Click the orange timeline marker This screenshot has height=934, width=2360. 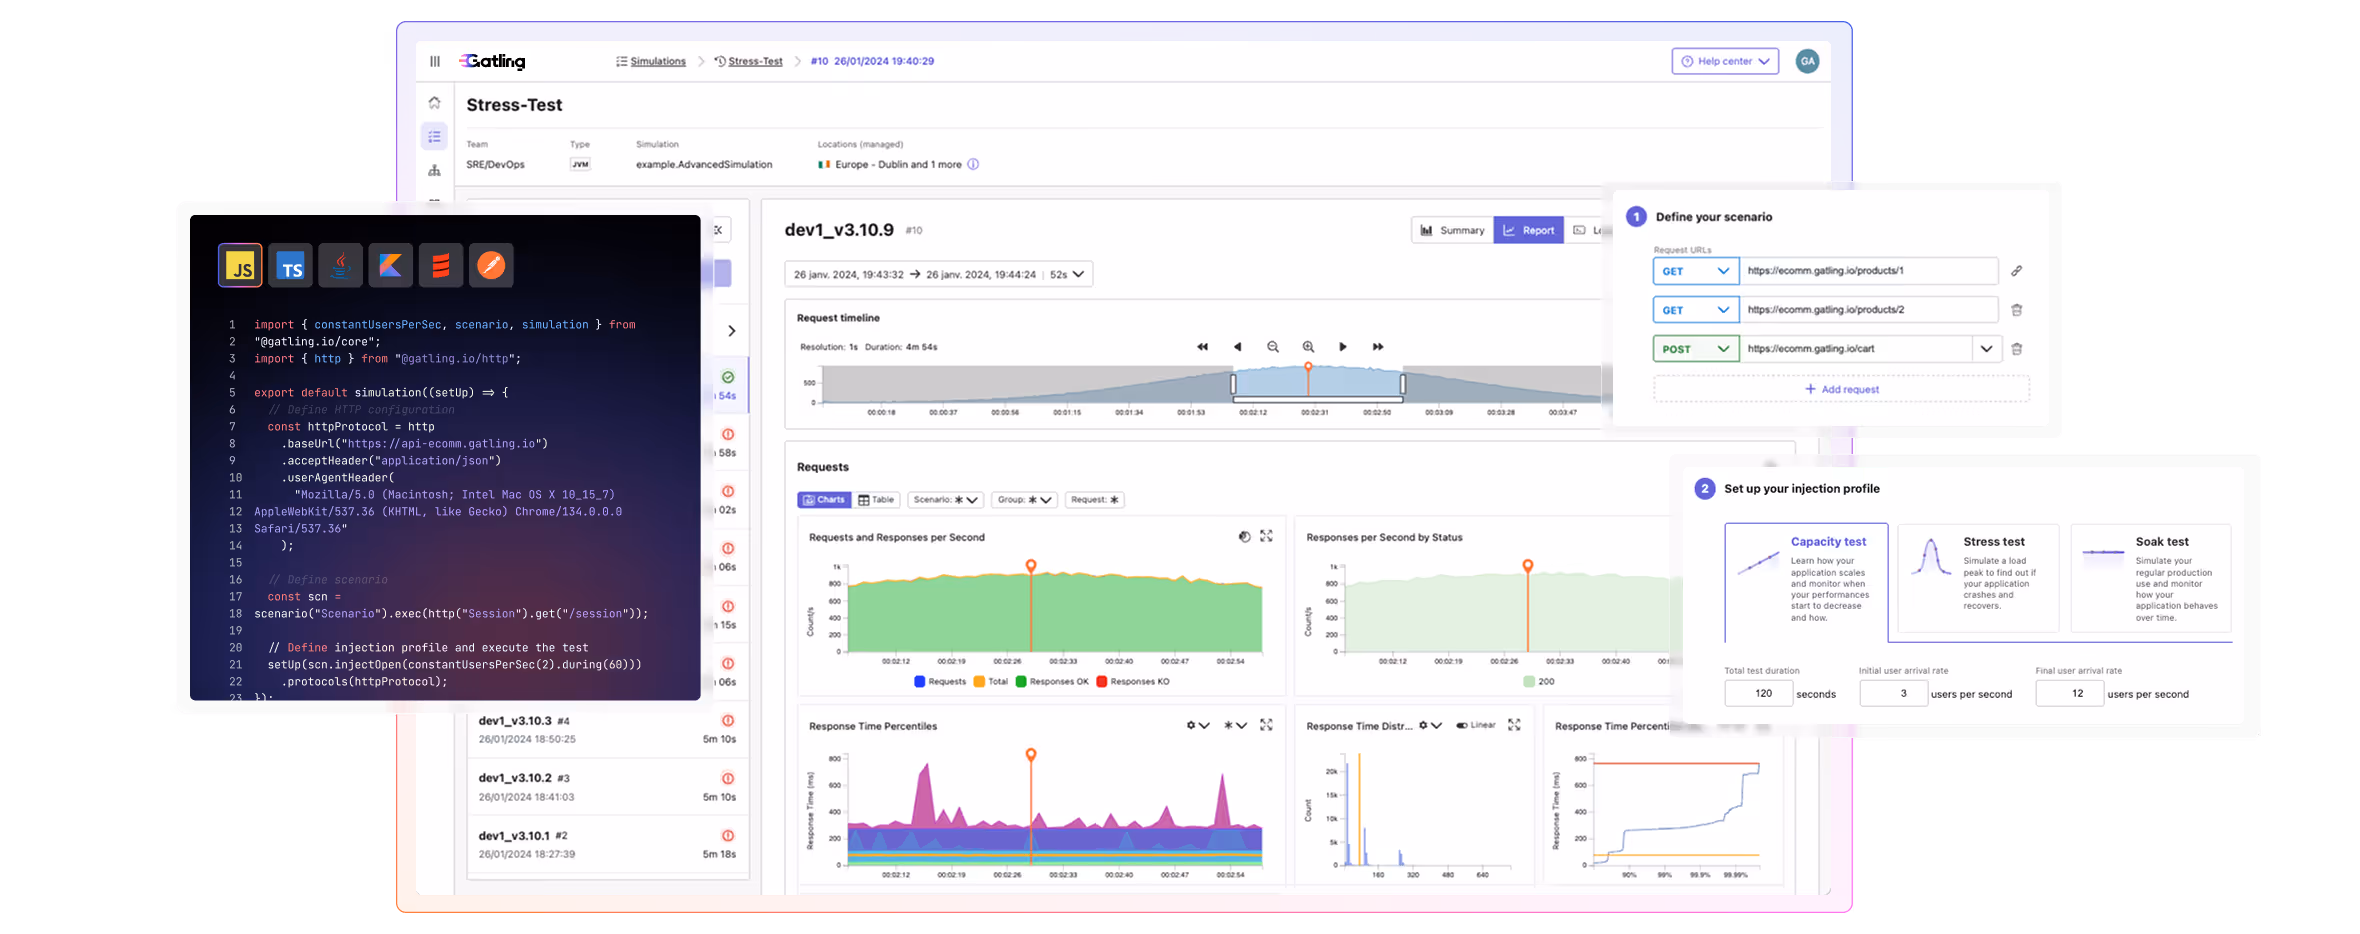pos(1308,368)
